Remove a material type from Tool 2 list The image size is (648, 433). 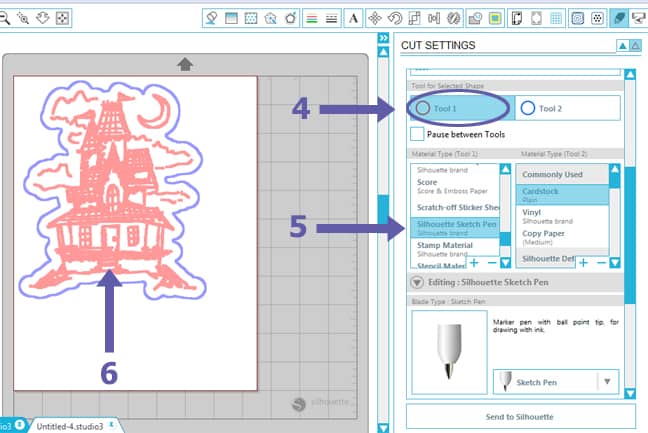pyautogui.click(x=601, y=262)
